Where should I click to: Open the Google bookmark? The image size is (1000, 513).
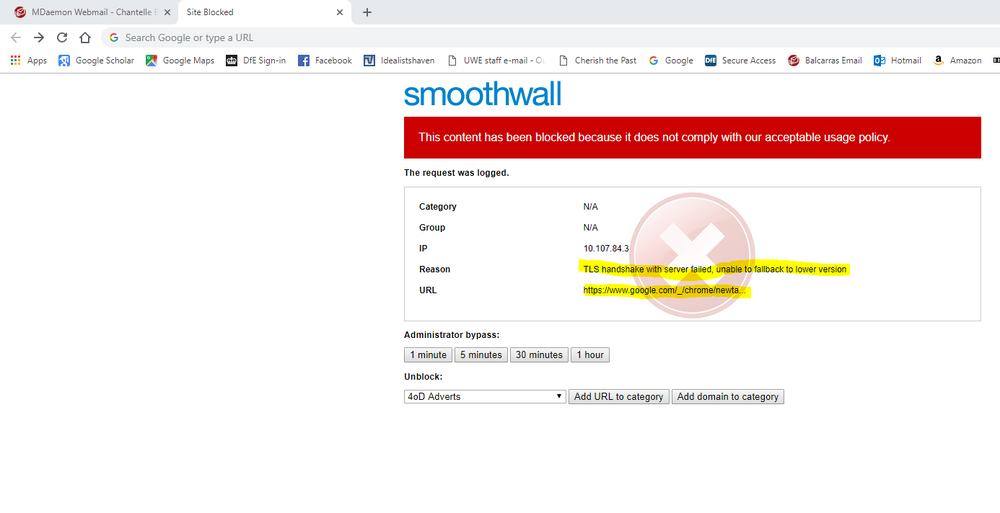[x=671, y=61]
